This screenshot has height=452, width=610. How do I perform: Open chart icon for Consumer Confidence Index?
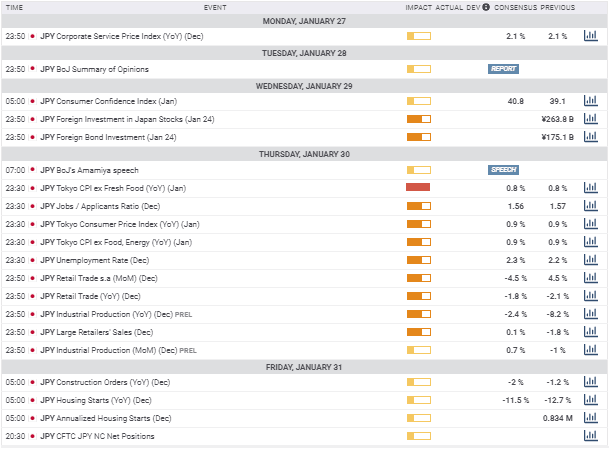[x=590, y=101]
